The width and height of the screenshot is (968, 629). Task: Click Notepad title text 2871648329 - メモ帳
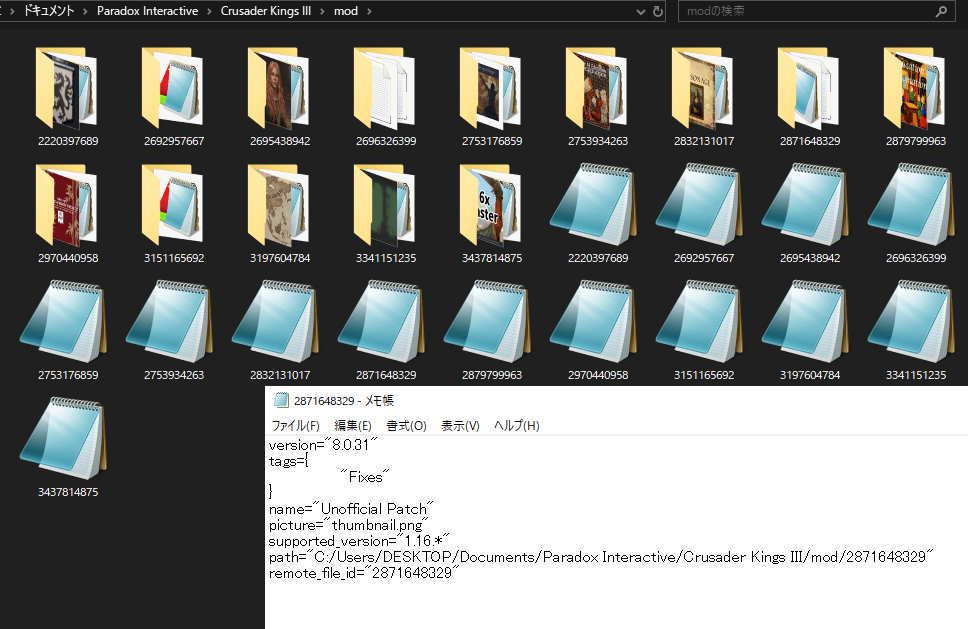pos(344,401)
